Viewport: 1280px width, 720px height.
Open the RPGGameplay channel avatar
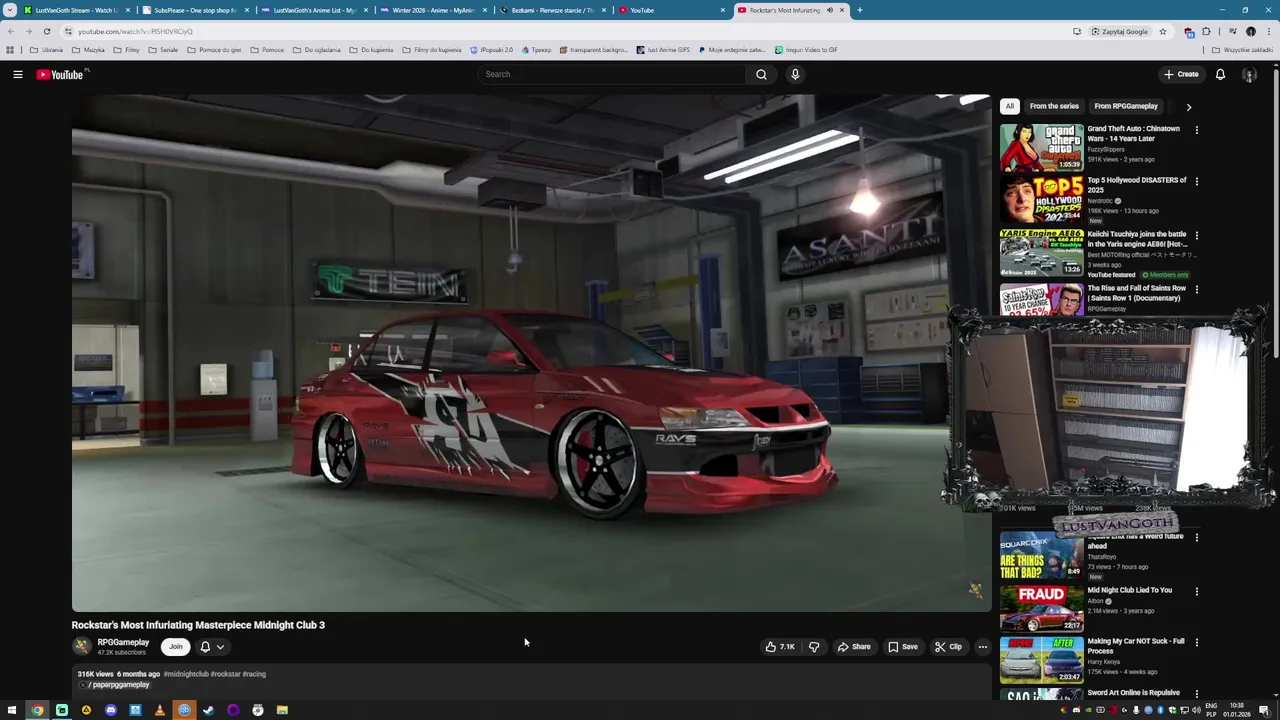coord(82,647)
